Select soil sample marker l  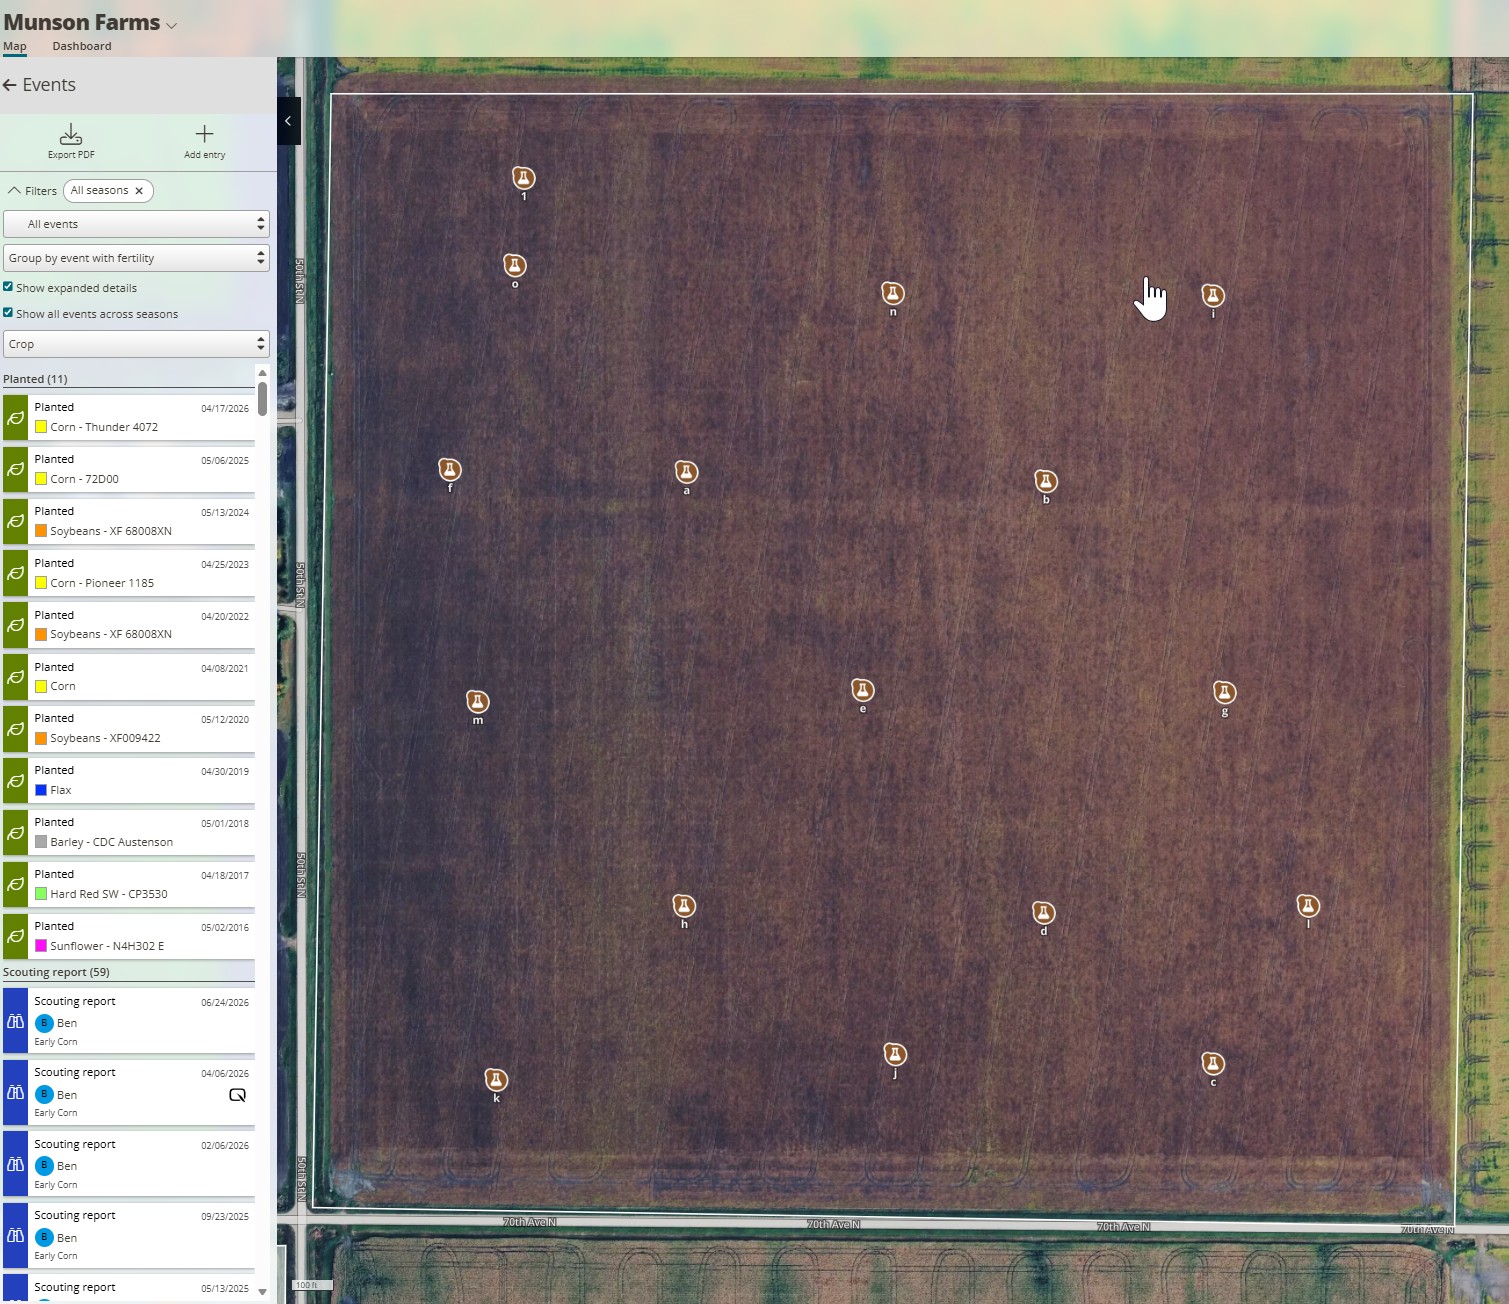(x=1307, y=906)
